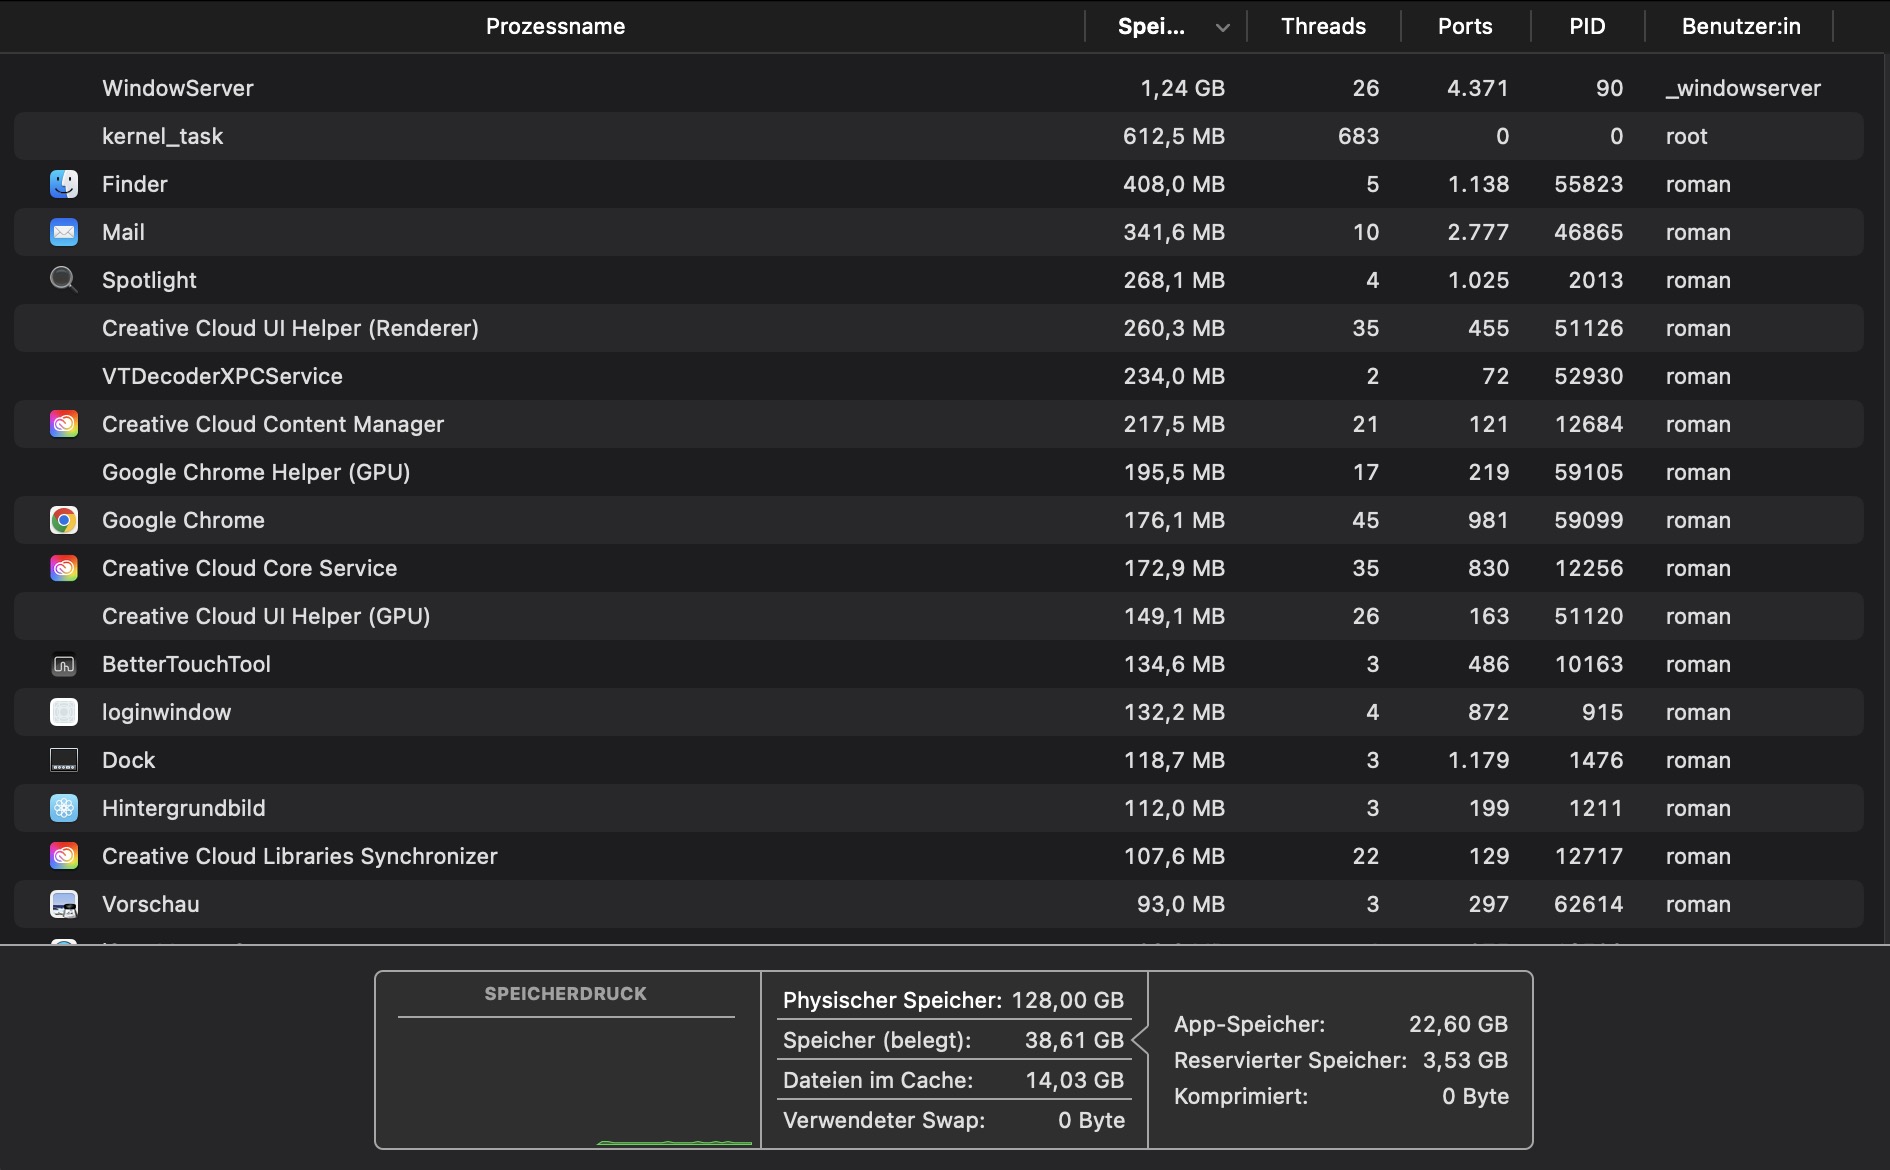
Task: Click the BetterTouchTool icon
Action: click(64, 664)
